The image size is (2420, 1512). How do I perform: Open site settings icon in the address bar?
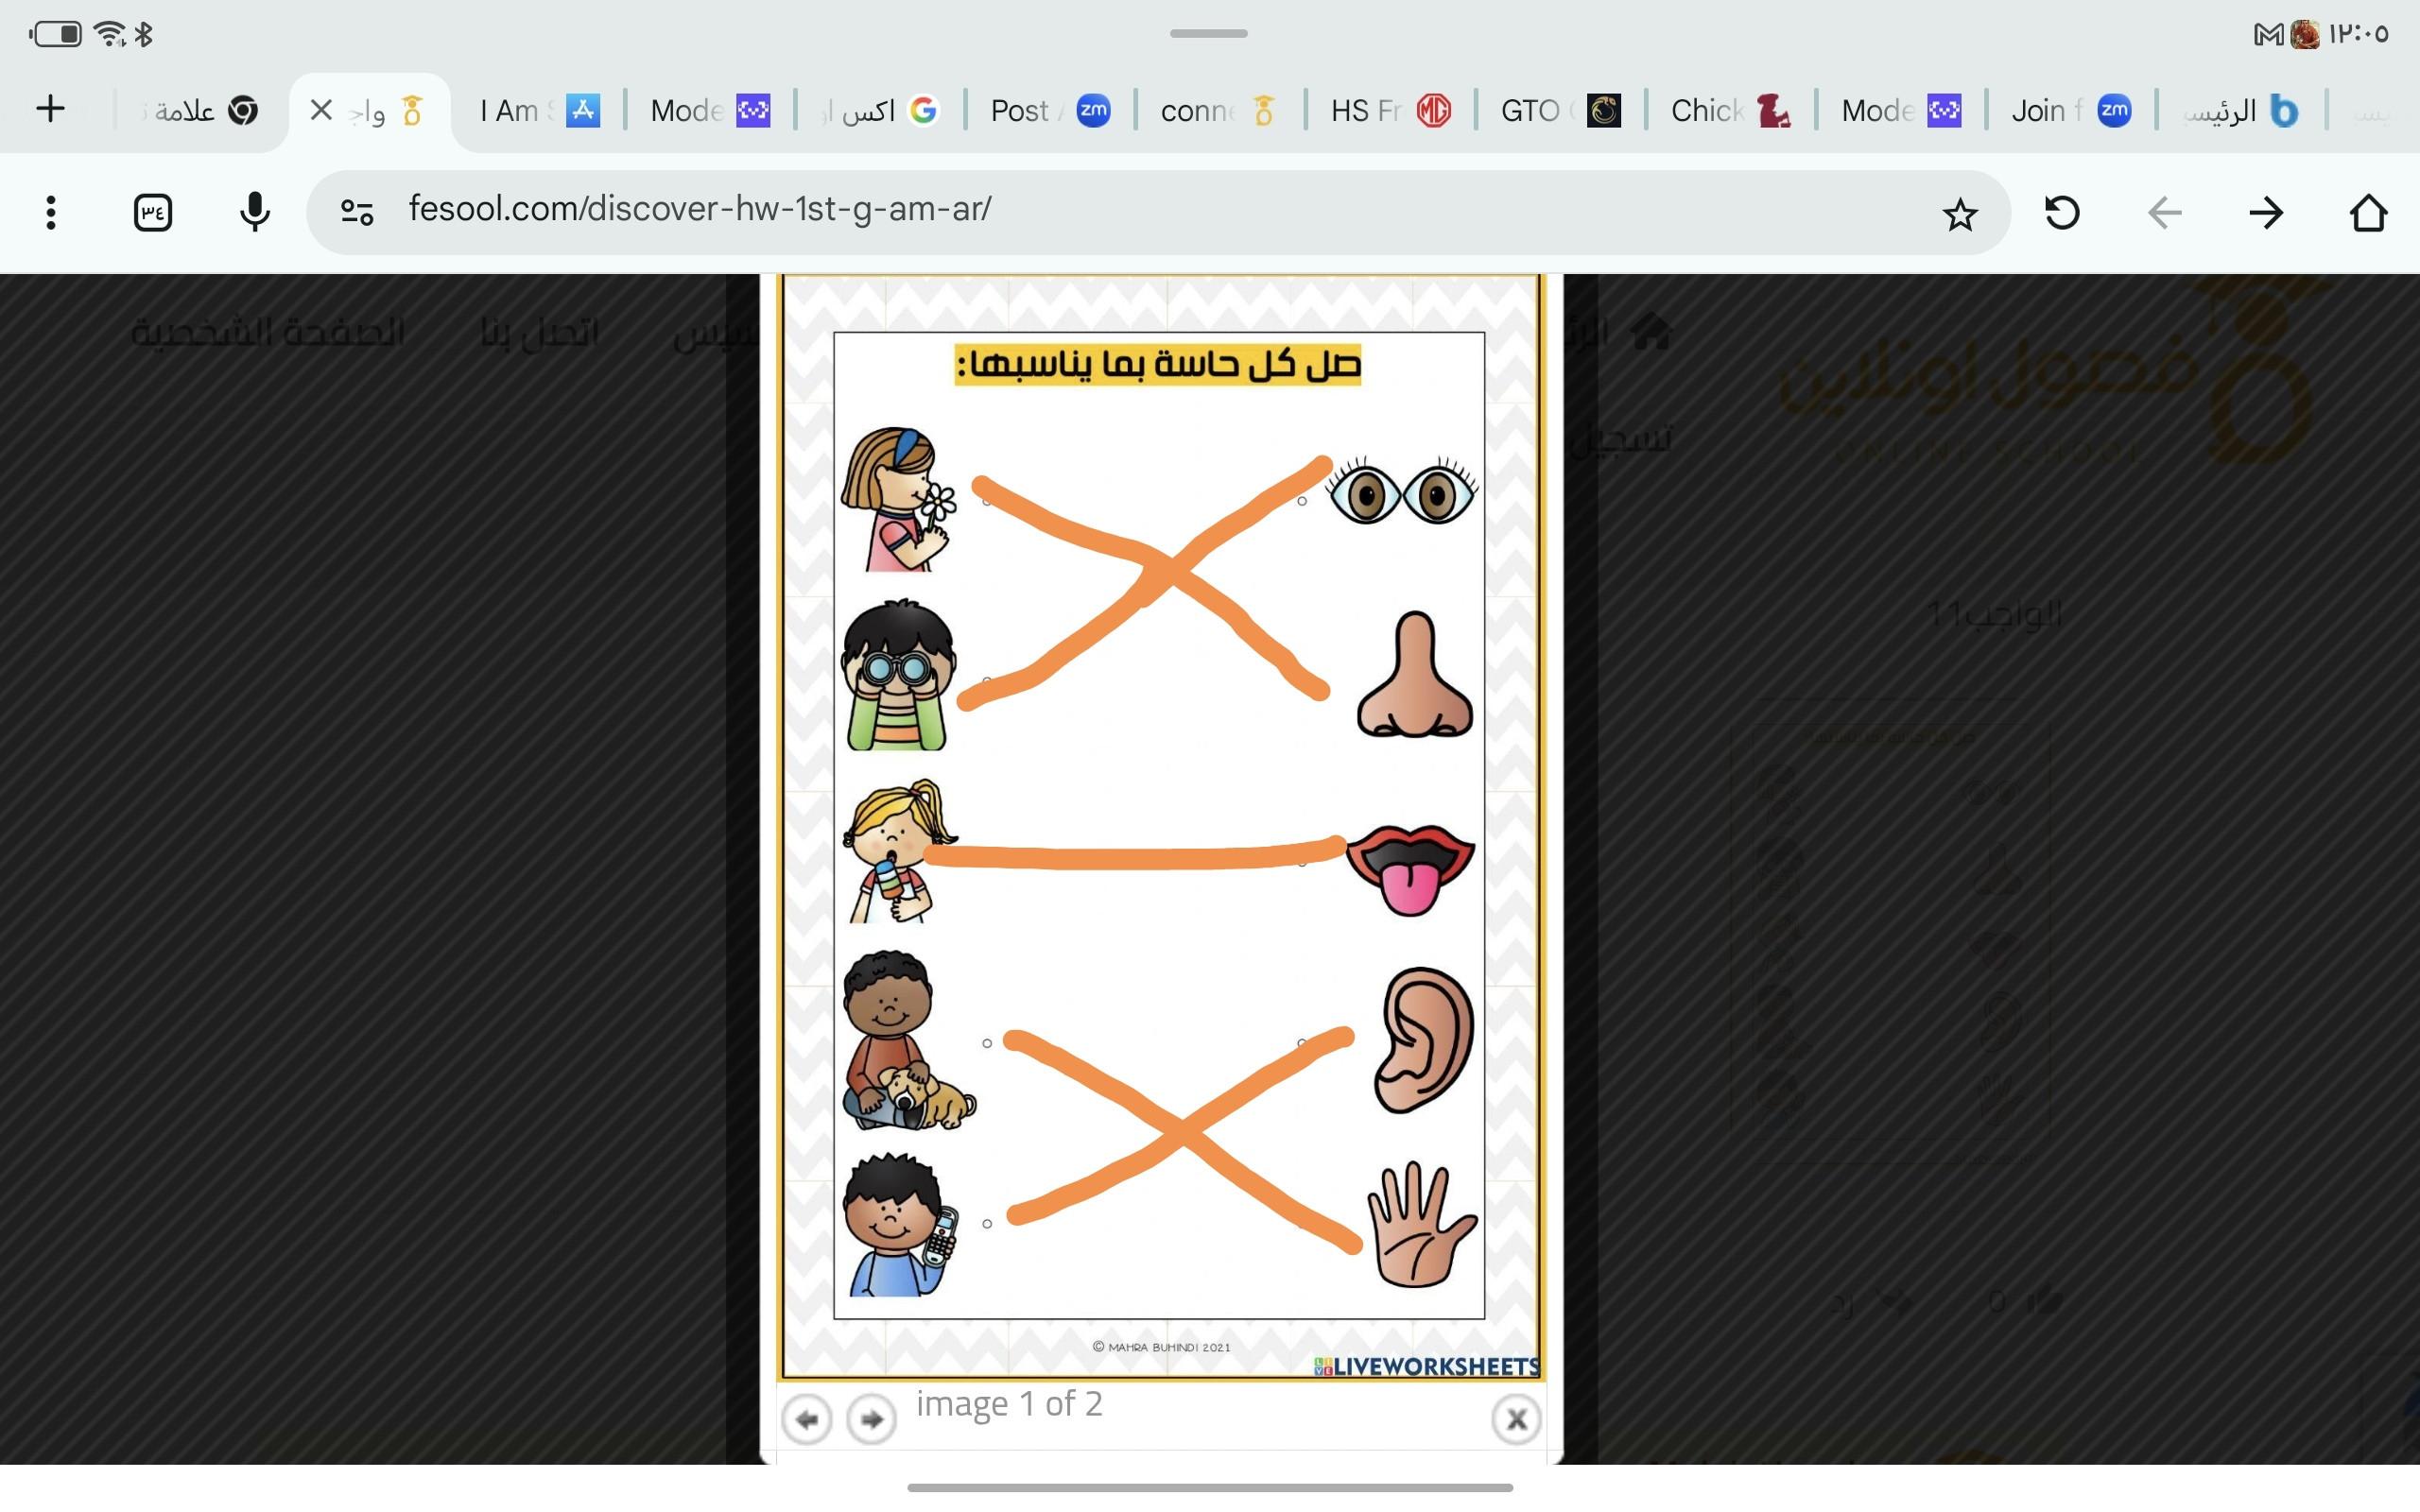coord(357,212)
